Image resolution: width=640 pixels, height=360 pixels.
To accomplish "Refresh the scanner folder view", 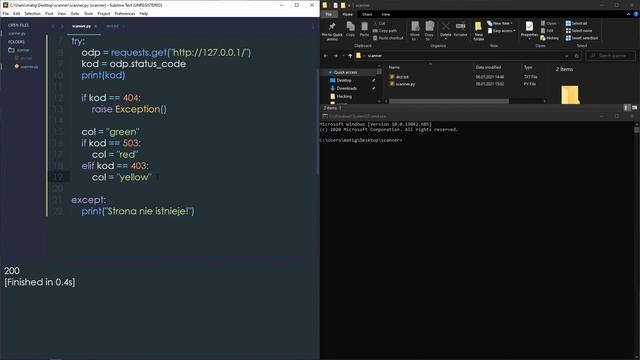I will pyautogui.click(x=576, y=56).
